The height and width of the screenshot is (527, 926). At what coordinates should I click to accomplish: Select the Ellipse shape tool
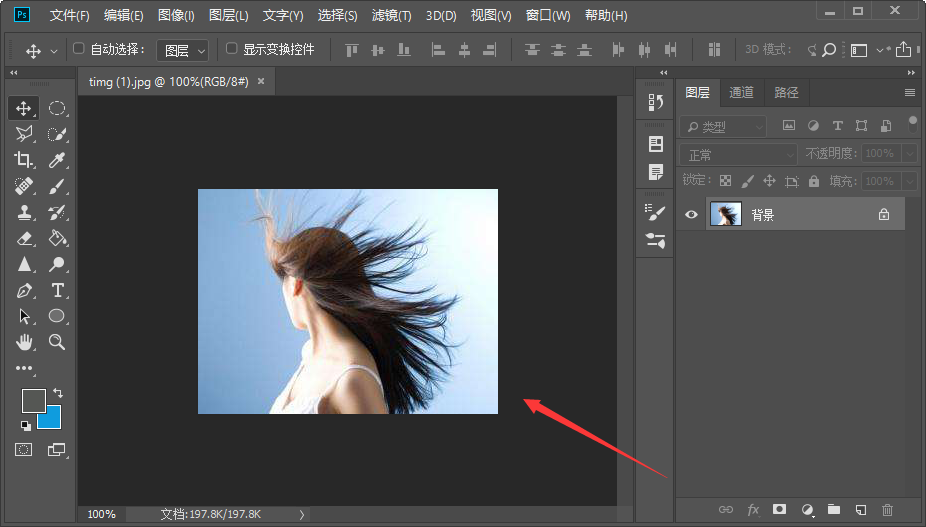tap(57, 316)
